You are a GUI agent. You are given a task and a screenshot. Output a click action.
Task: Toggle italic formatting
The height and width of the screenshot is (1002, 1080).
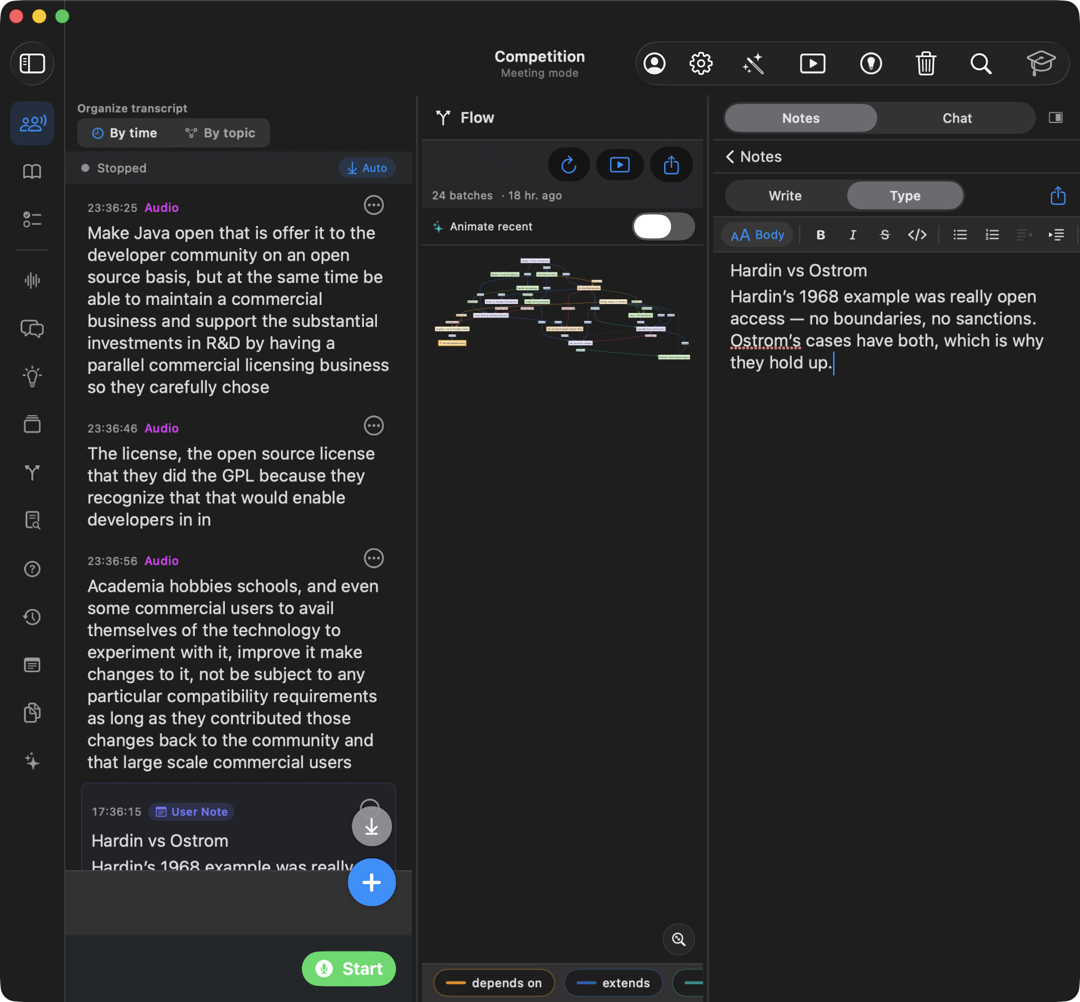853,235
